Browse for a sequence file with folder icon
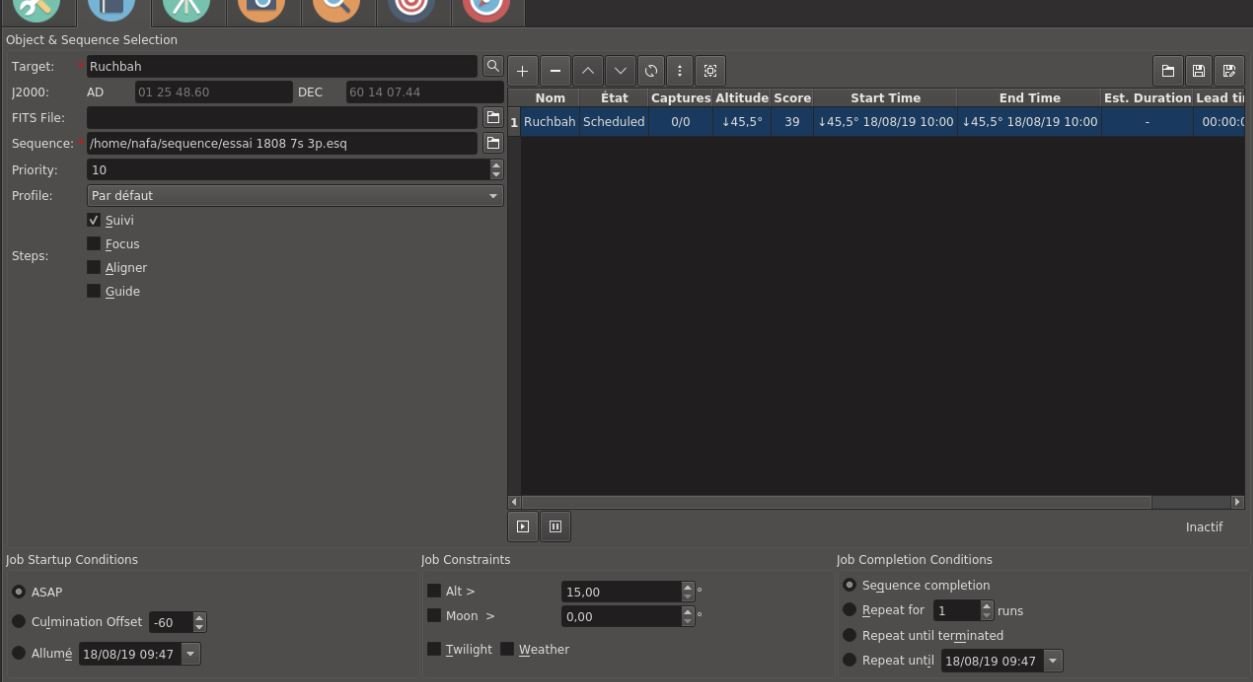Image resolution: width=1253 pixels, height=682 pixels. (x=492, y=143)
